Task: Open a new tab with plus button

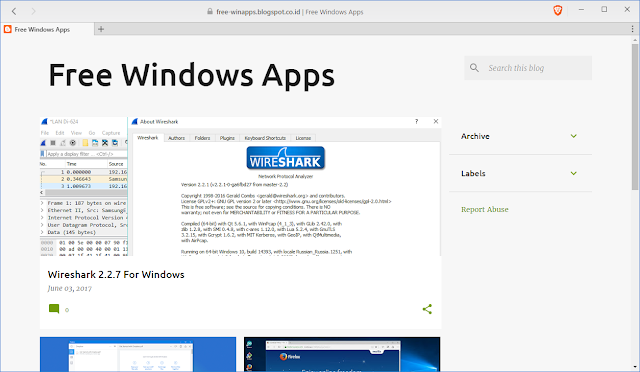Action: click(101, 29)
